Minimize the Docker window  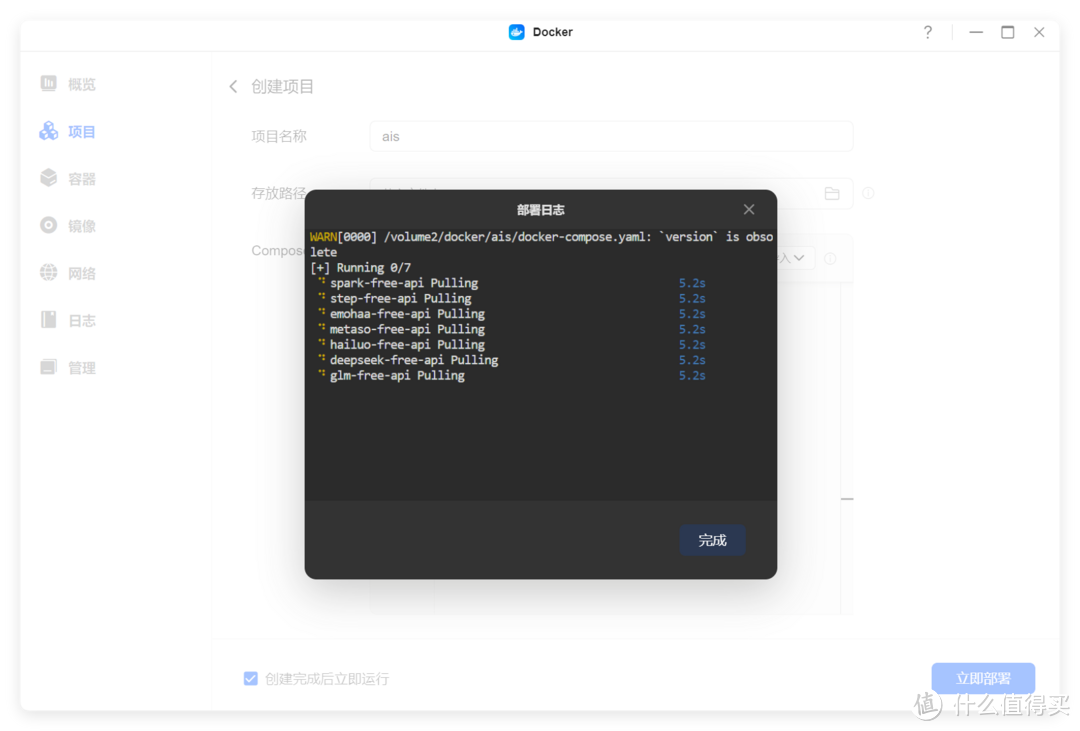pos(976,32)
